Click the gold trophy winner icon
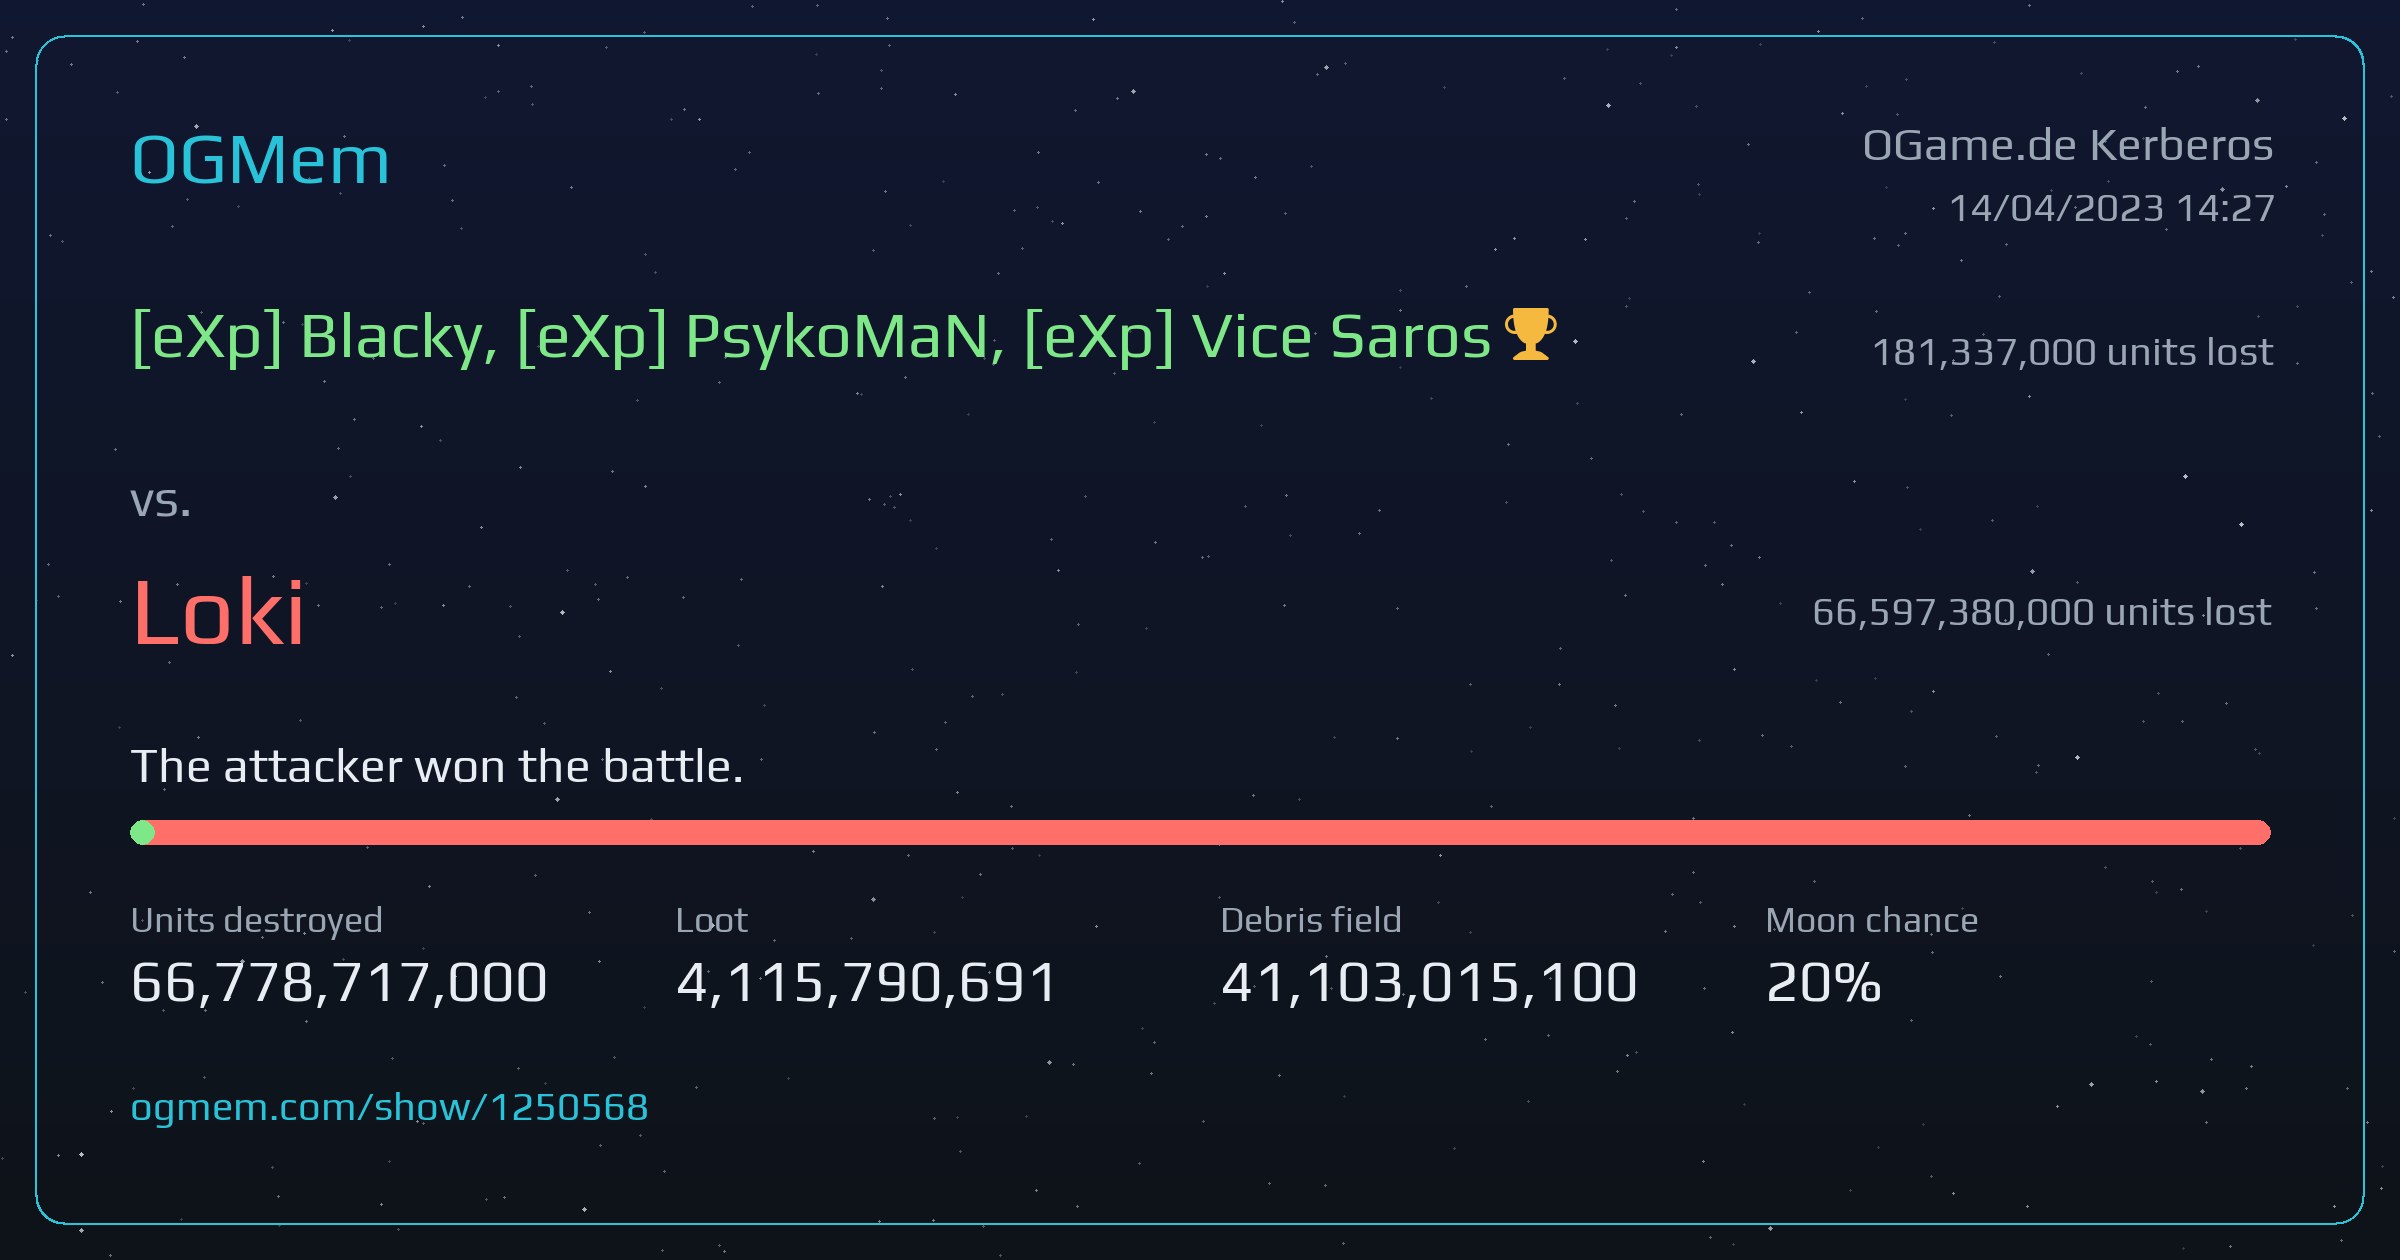This screenshot has width=2400, height=1260. [x=1531, y=334]
